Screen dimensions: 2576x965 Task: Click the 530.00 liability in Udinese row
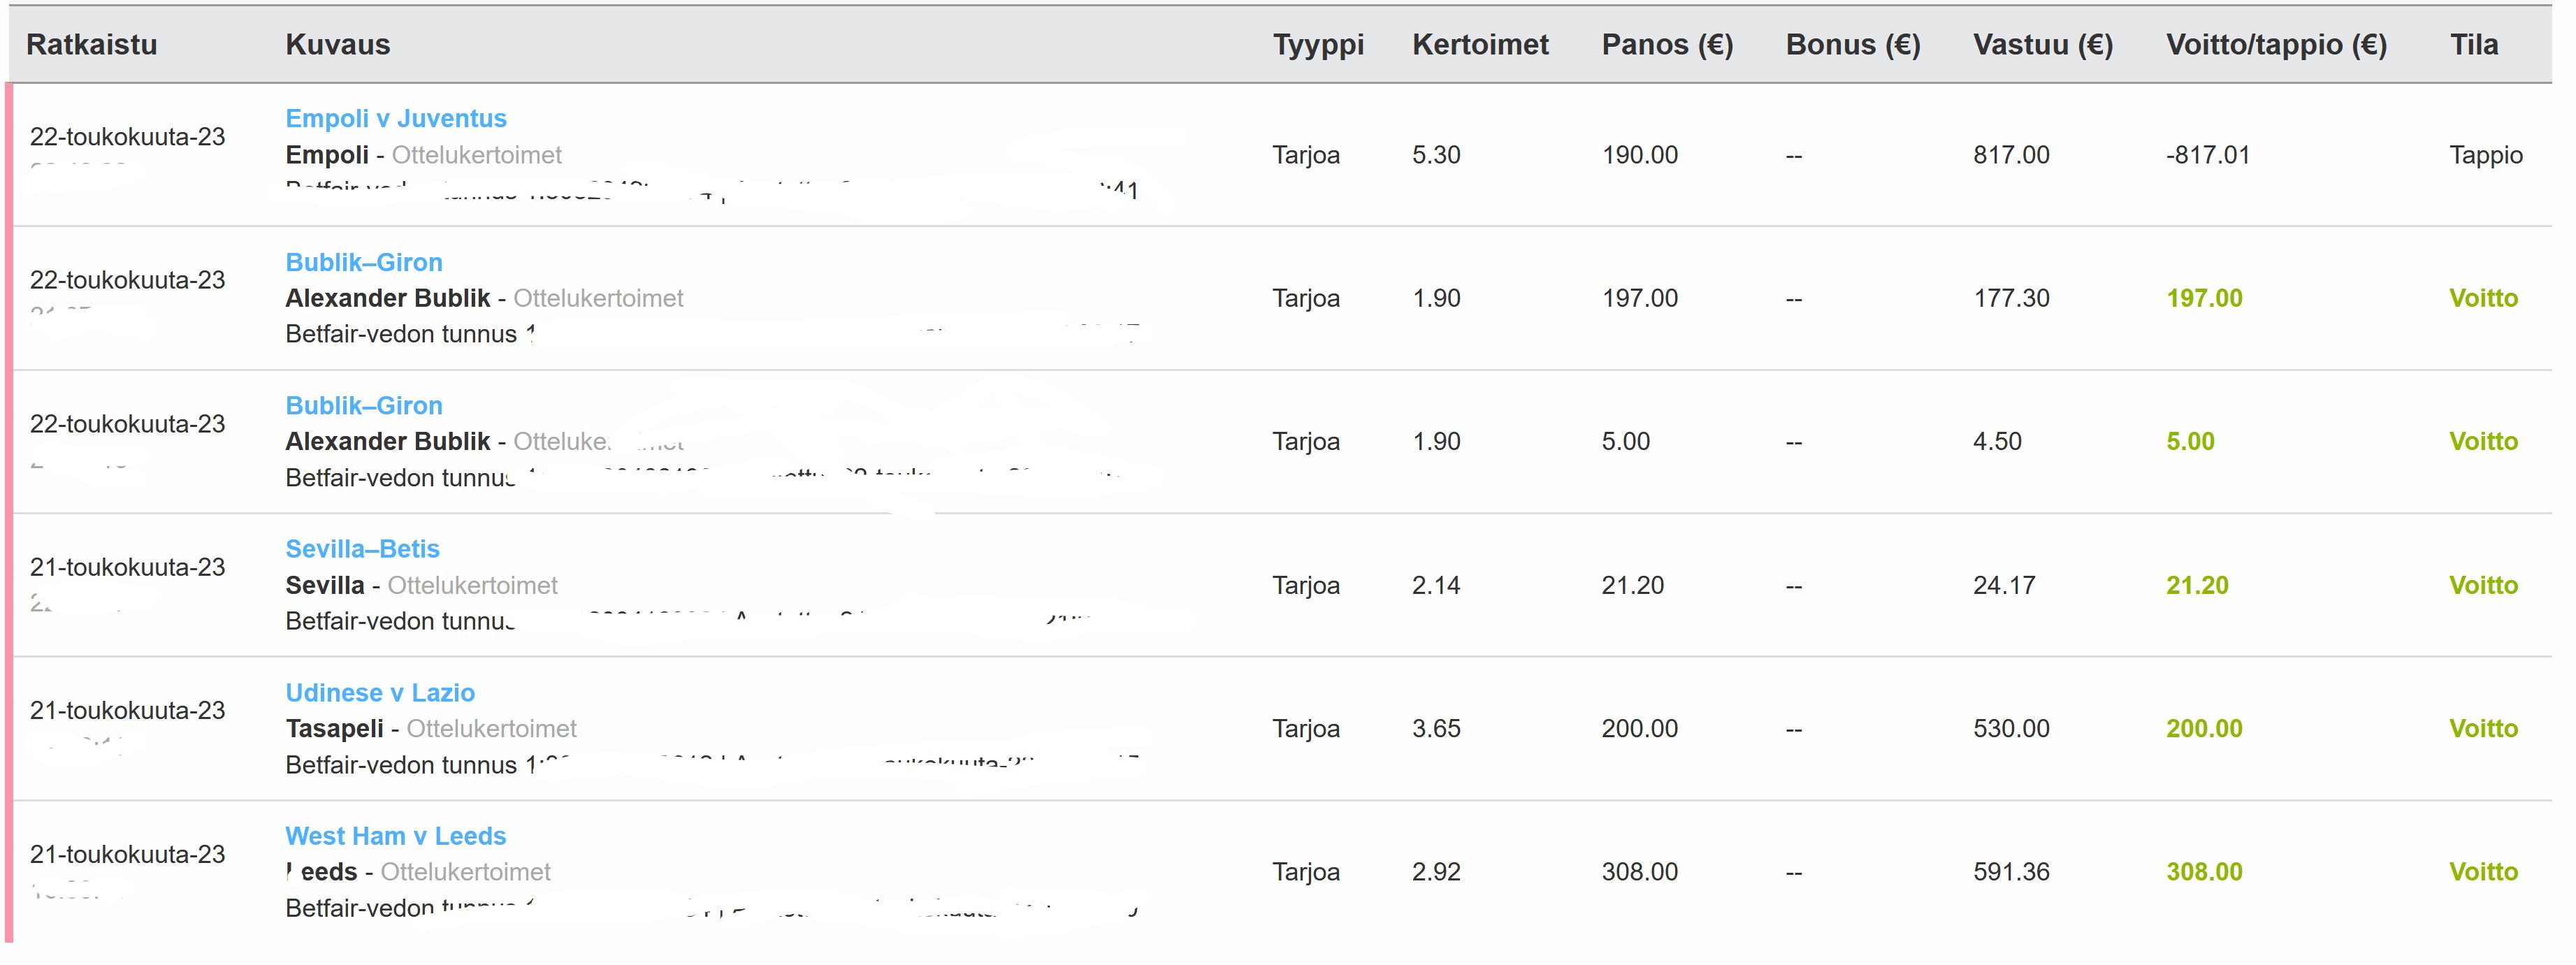click(2011, 729)
